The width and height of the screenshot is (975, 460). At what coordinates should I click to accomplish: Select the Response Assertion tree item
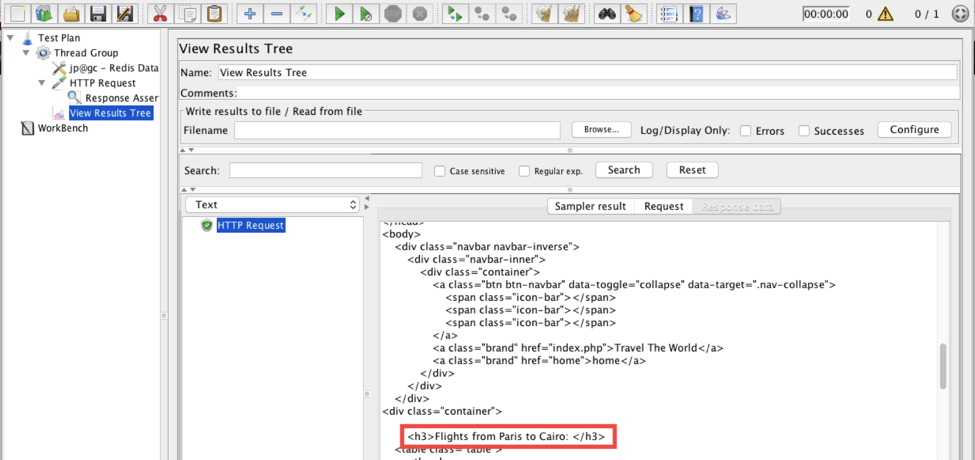[122, 98]
